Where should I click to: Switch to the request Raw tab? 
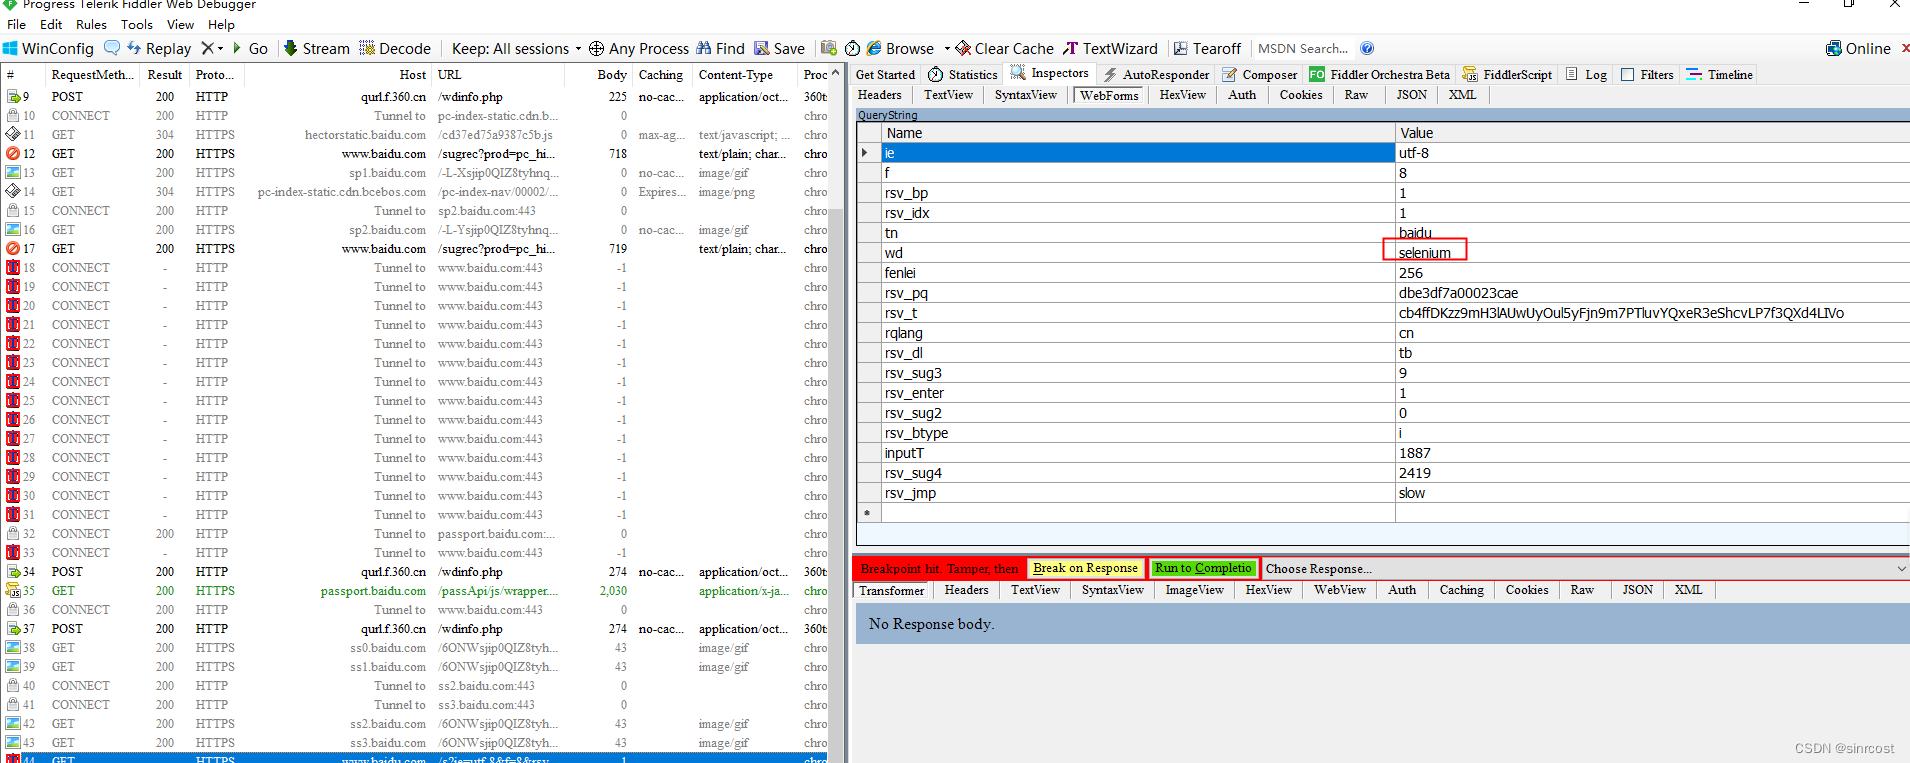1356,95
